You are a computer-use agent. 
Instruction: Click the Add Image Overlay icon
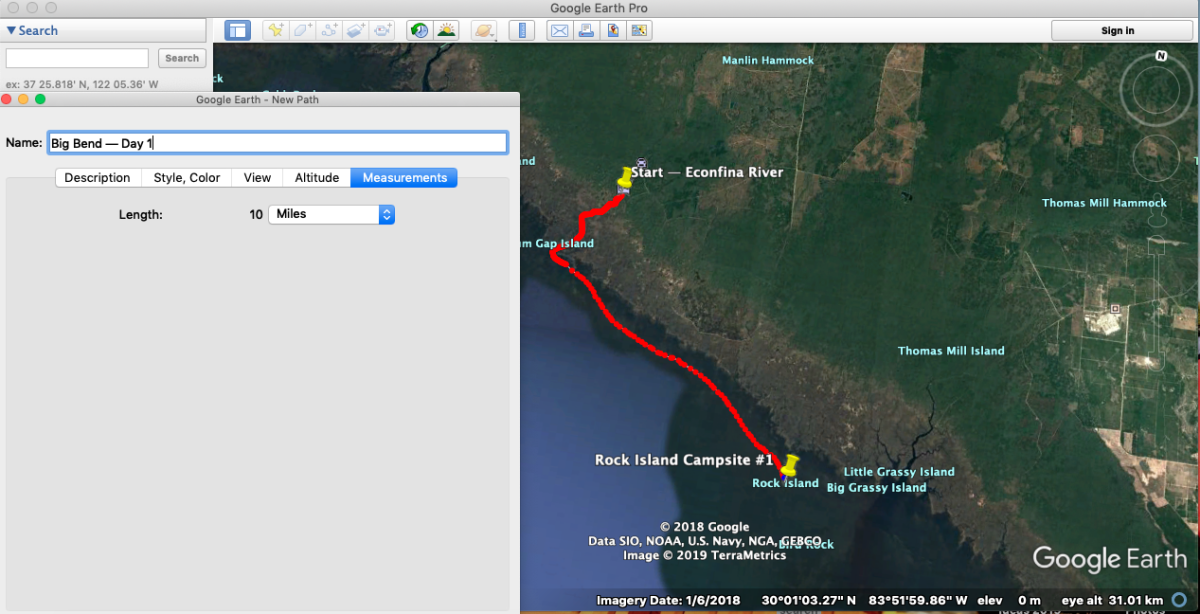[357, 31]
